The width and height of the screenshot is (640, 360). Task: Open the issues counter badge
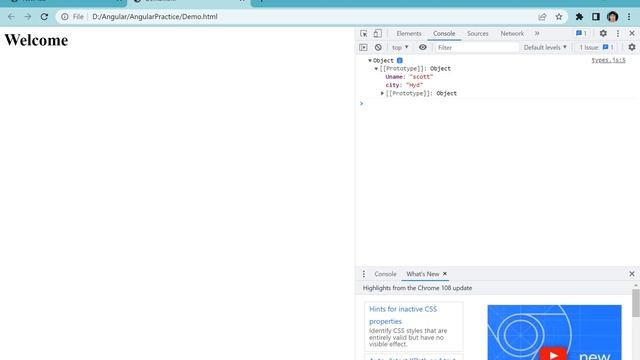click(x=581, y=33)
